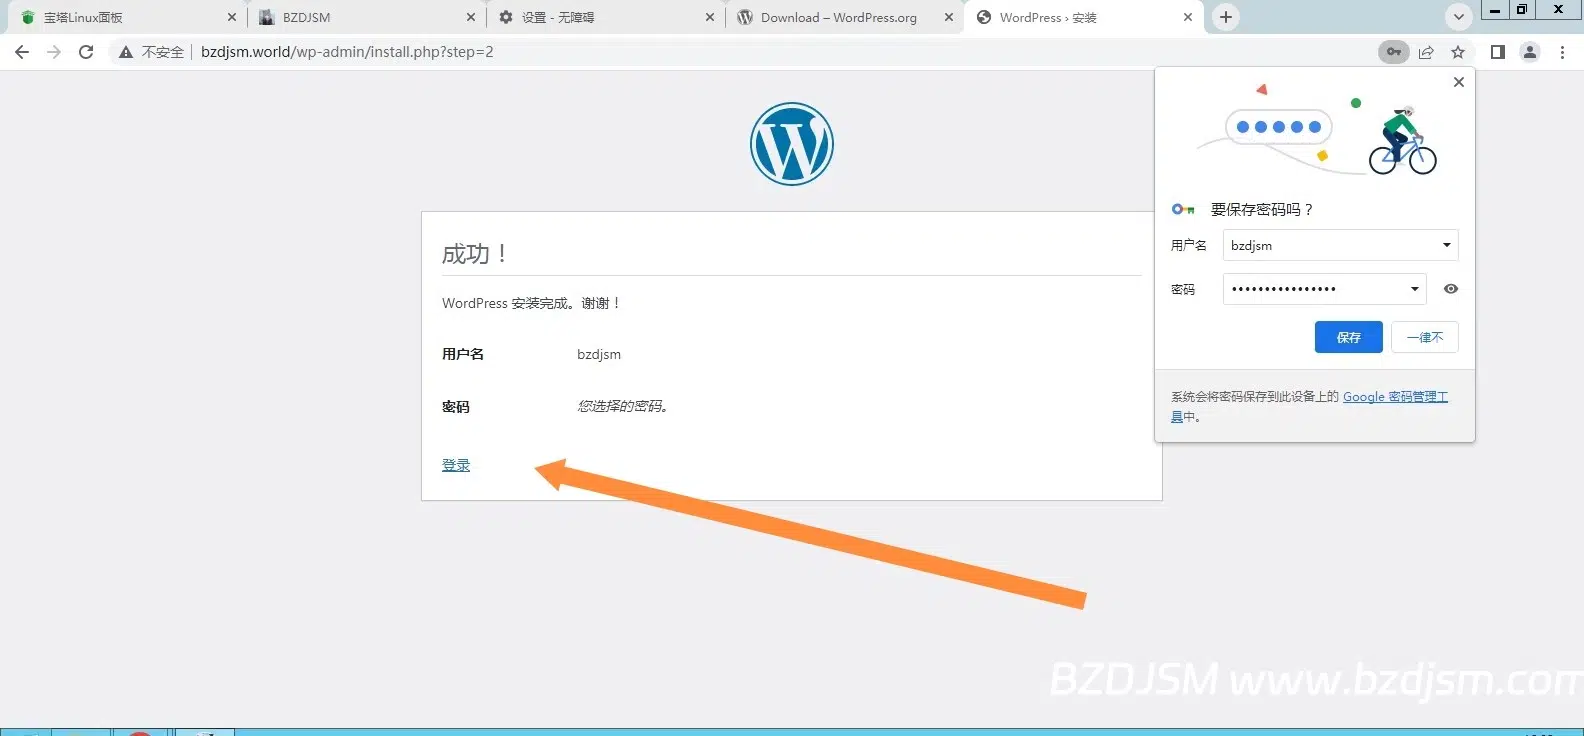
Task: Open the side panel icon
Action: [x=1498, y=52]
